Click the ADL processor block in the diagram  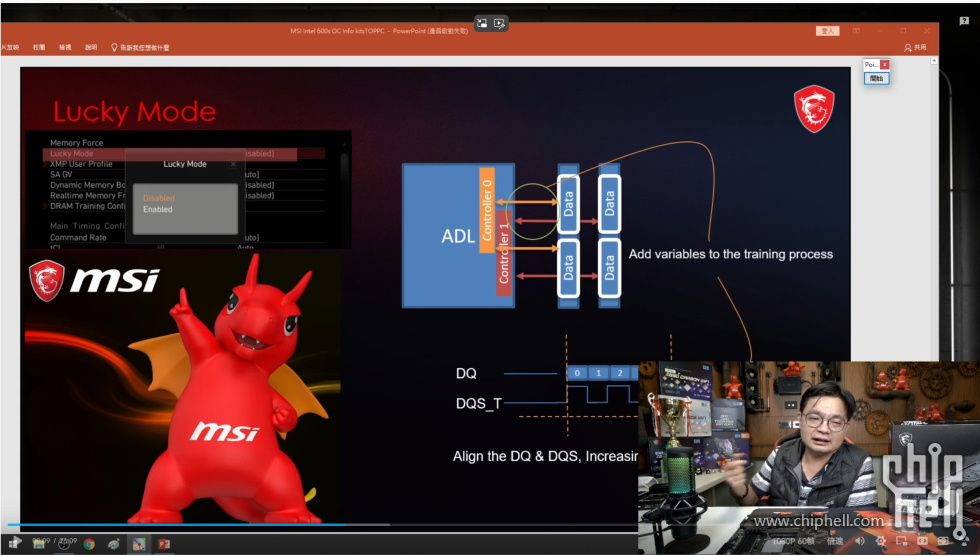coord(458,236)
